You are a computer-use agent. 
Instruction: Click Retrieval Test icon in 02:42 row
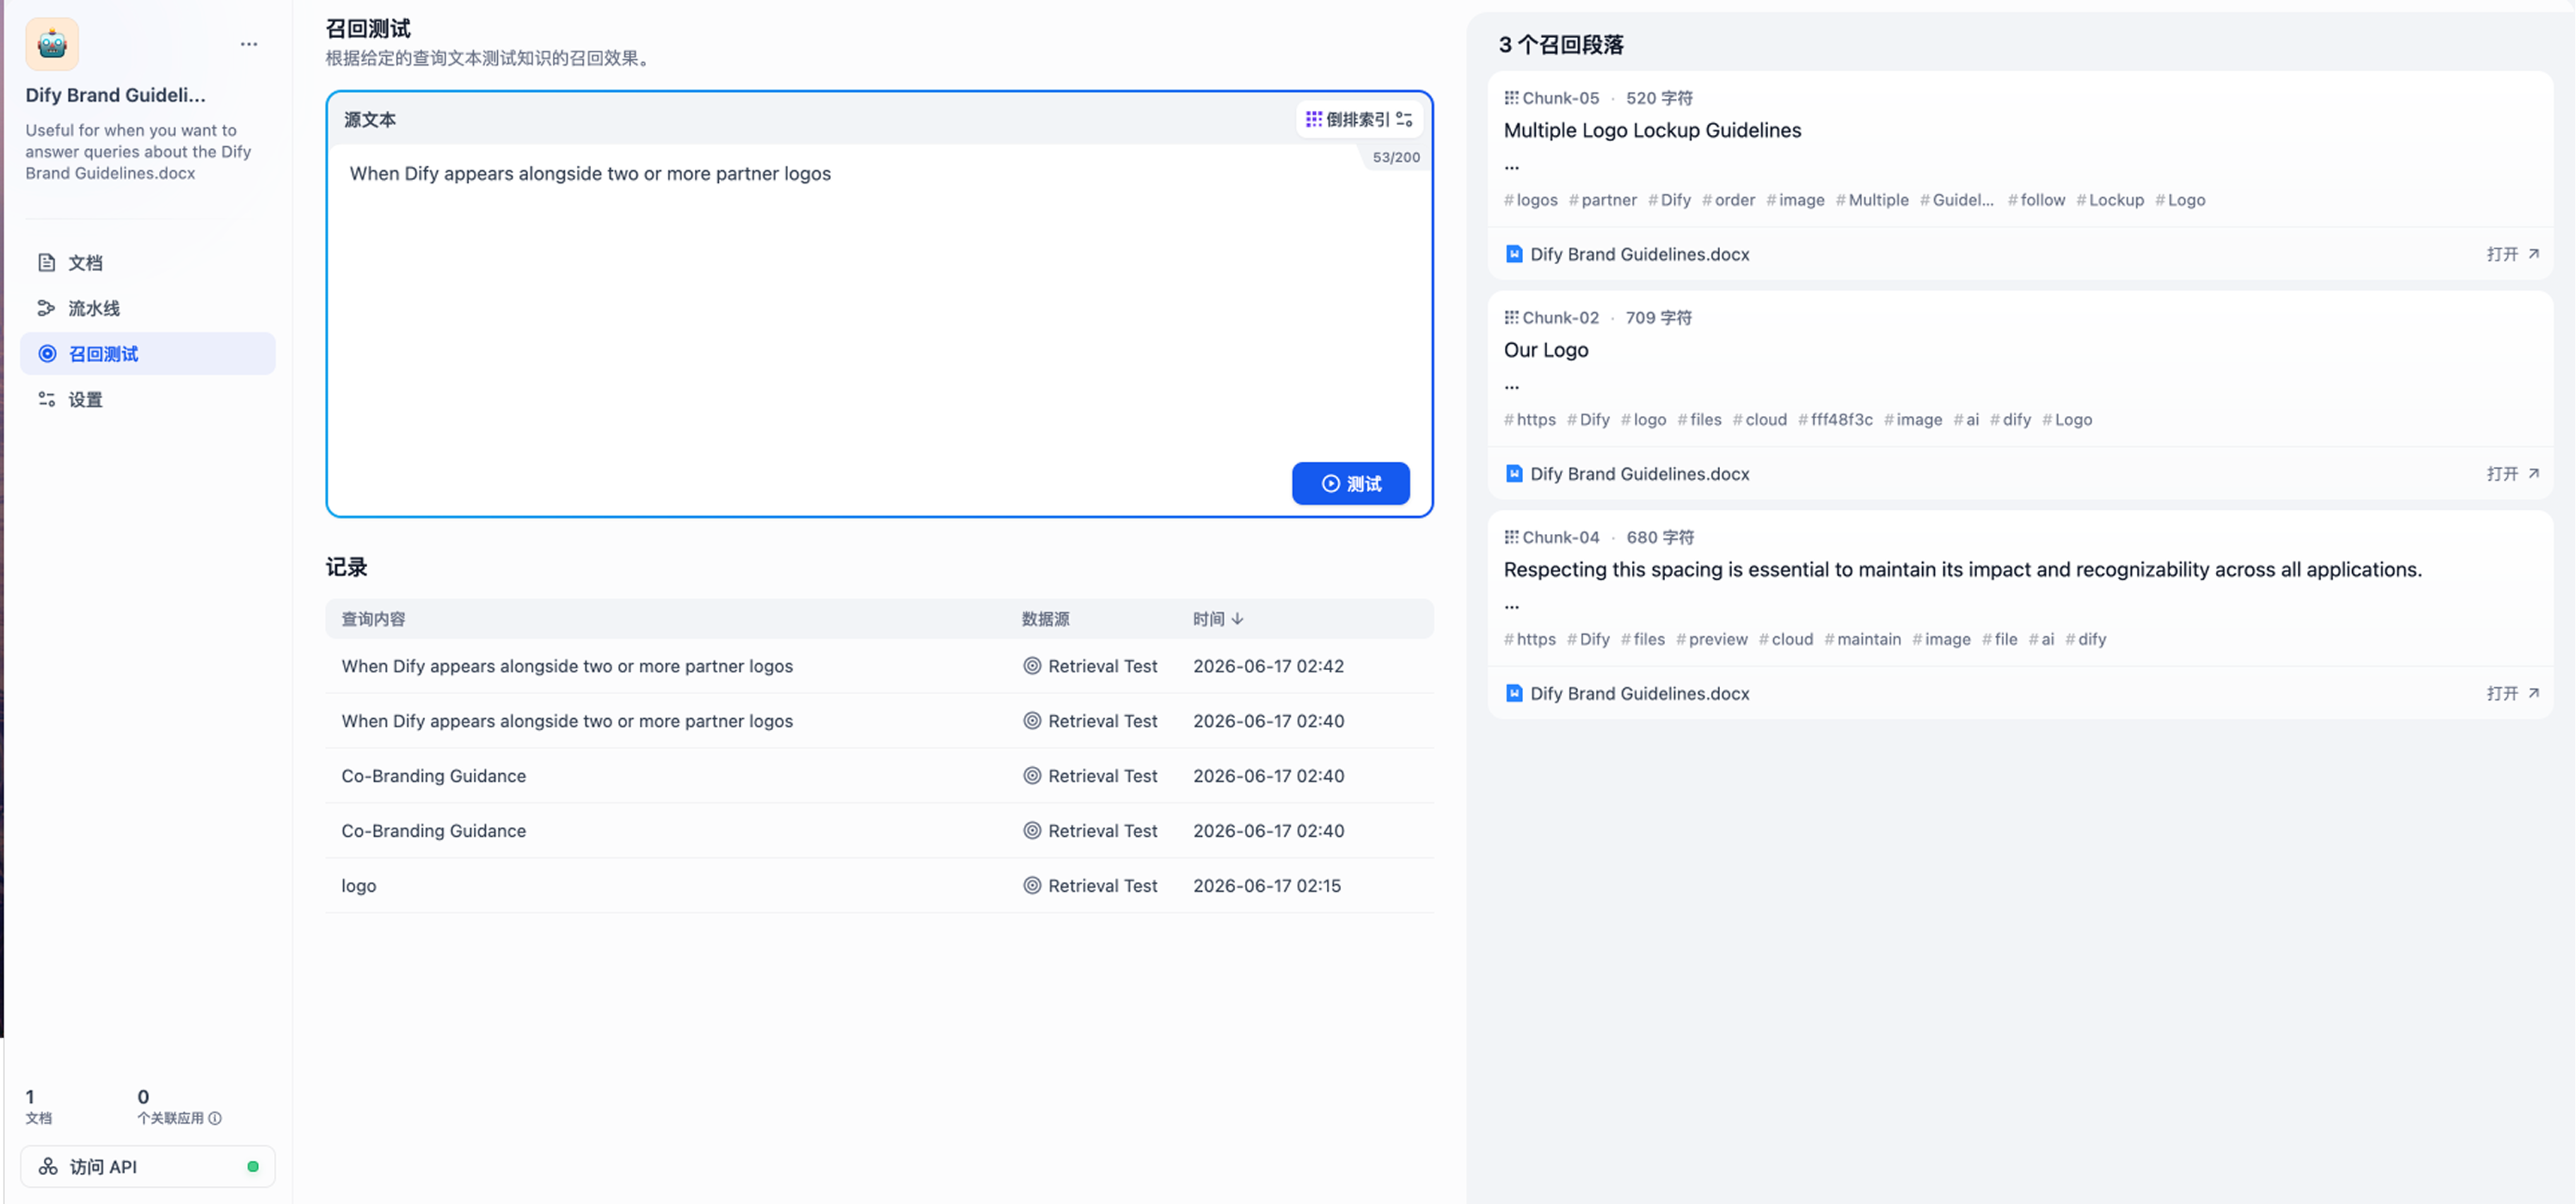click(x=1032, y=666)
